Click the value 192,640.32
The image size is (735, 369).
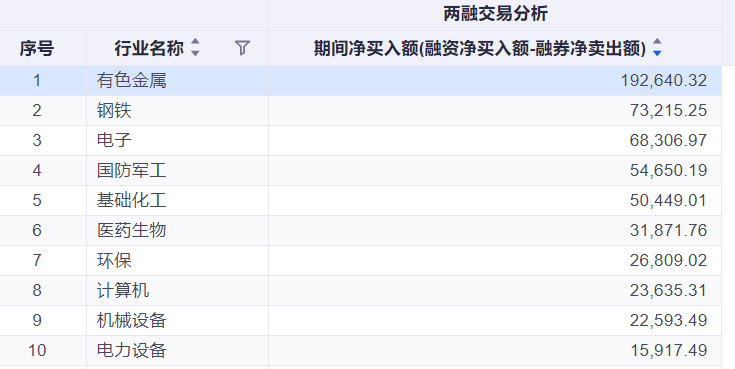[664, 81]
